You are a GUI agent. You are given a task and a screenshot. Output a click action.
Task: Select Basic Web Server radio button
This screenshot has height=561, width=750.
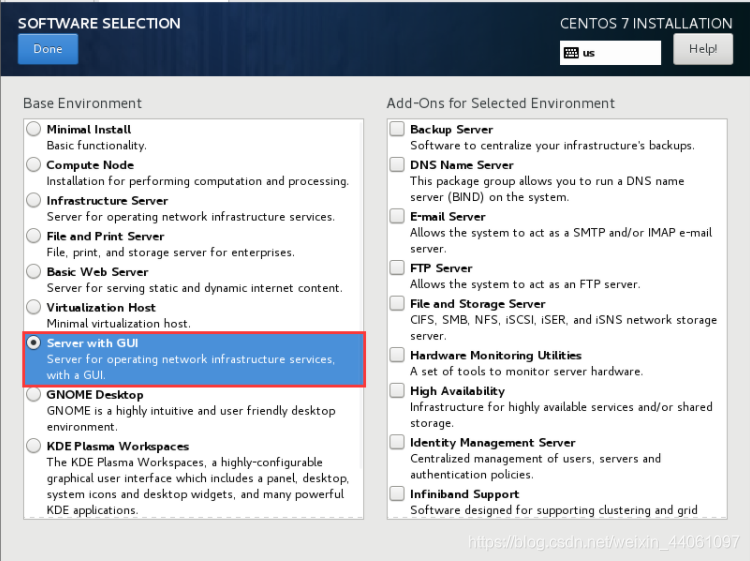click(x=33, y=271)
